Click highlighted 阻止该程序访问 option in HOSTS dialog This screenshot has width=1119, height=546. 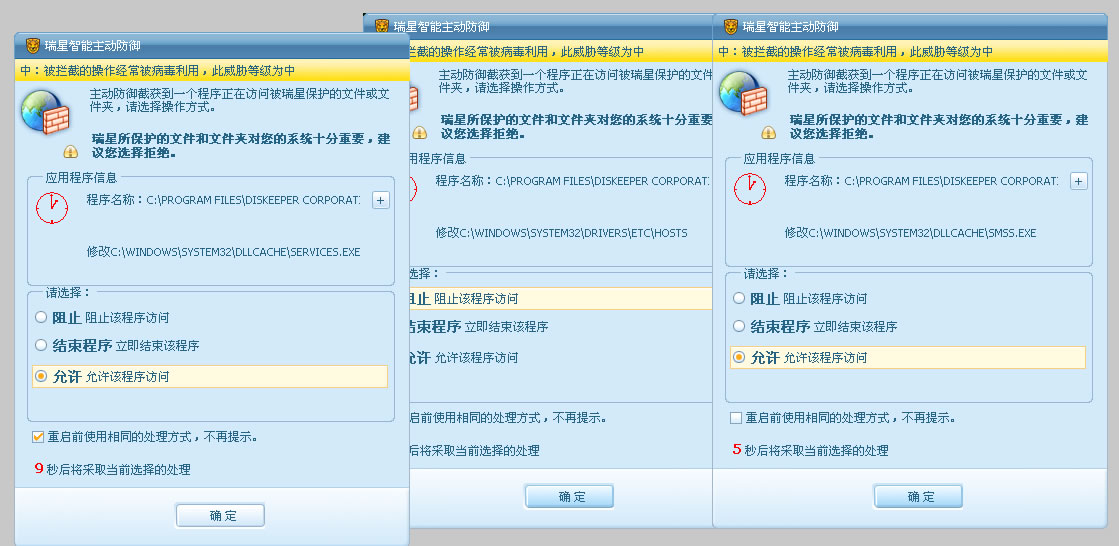[x=560, y=298]
